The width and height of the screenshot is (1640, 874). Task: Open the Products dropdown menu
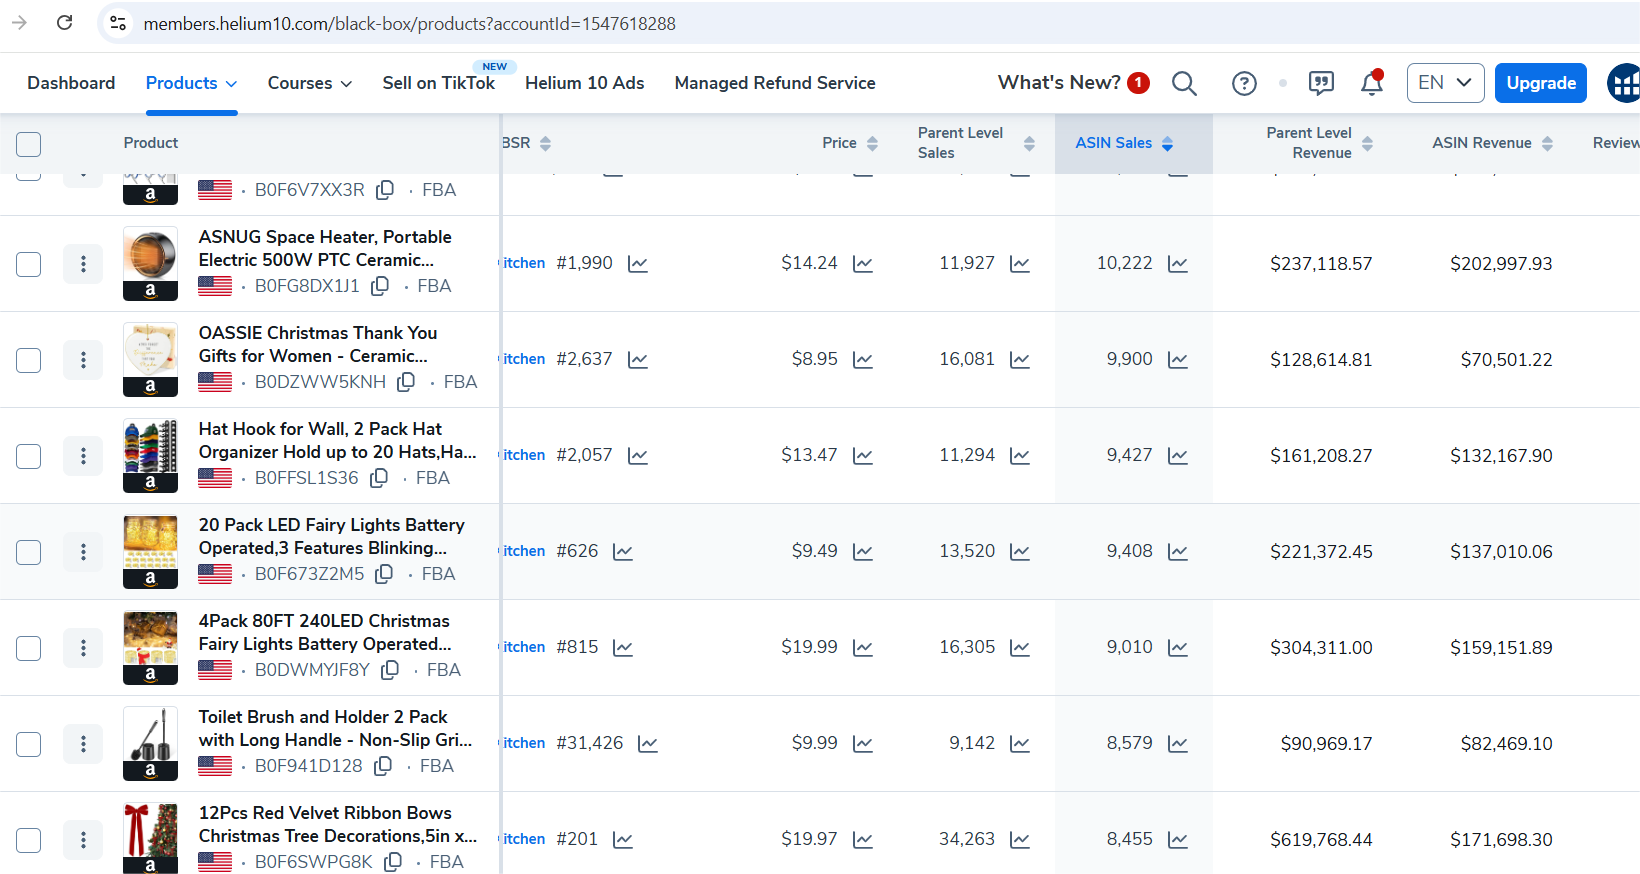pos(191,83)
